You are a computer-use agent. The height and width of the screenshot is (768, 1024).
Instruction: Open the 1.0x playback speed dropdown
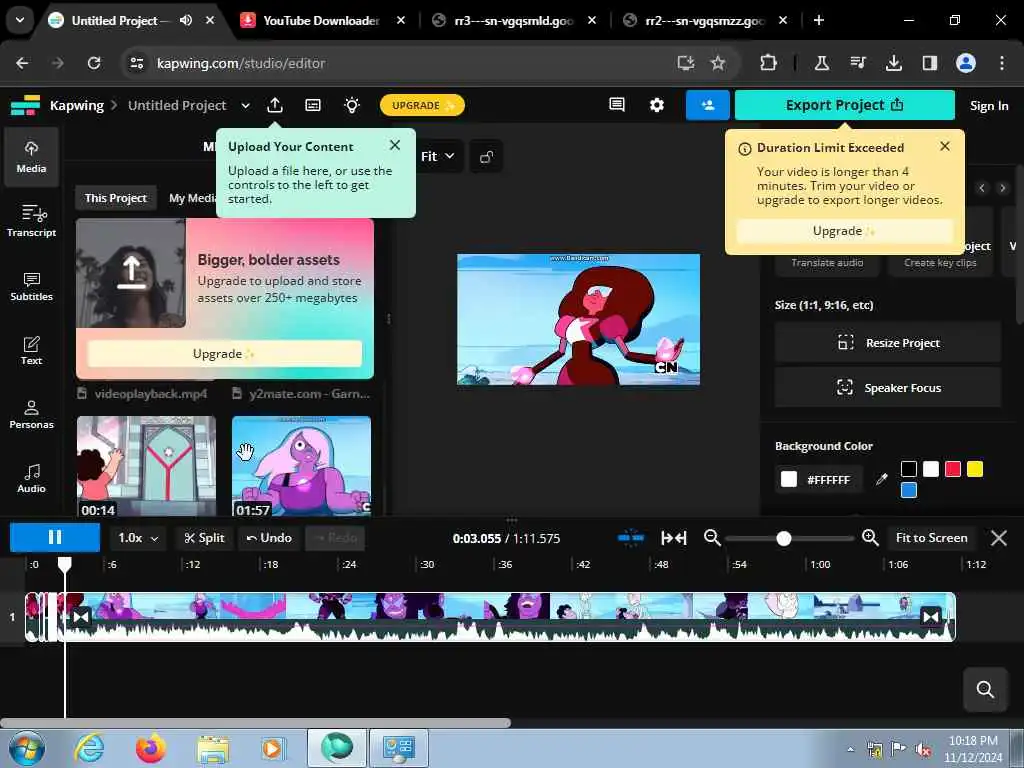(138, 538)
